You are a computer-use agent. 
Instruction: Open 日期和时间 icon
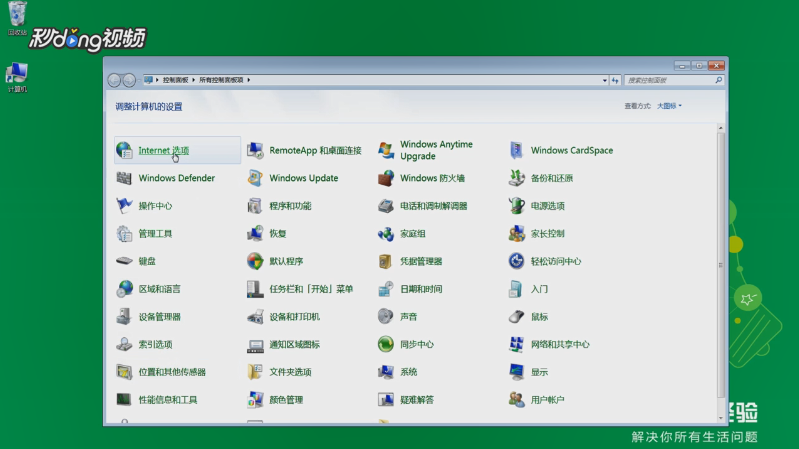(386, 288)
